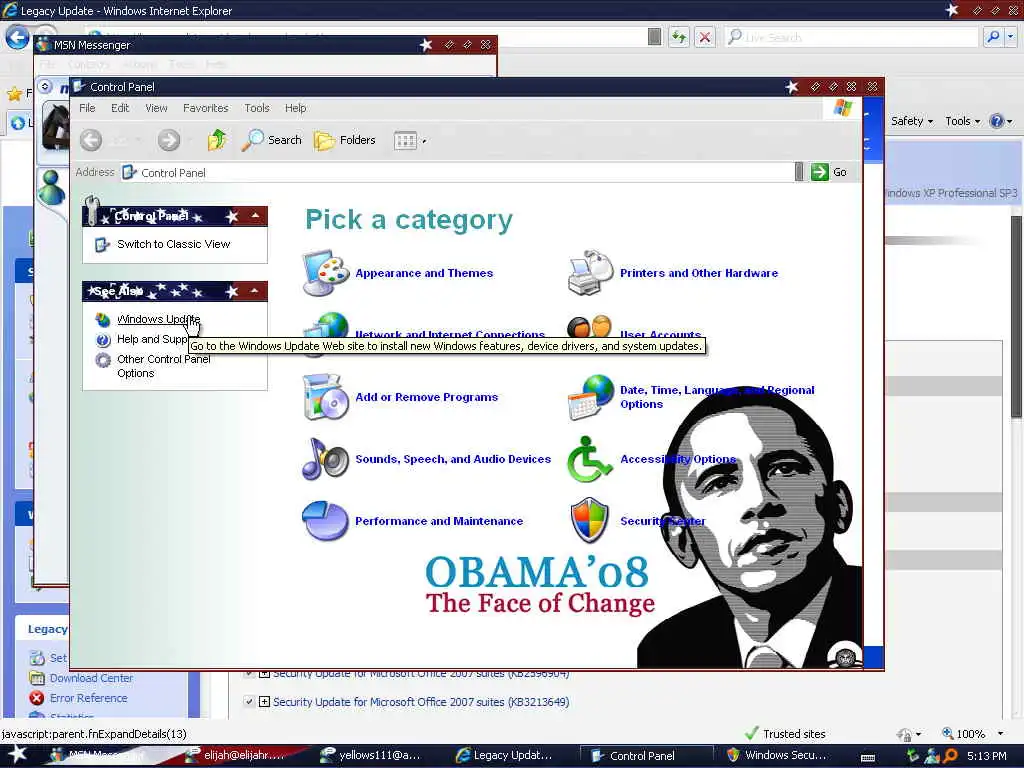Open the File menu in Control Panel

point(87,108)
